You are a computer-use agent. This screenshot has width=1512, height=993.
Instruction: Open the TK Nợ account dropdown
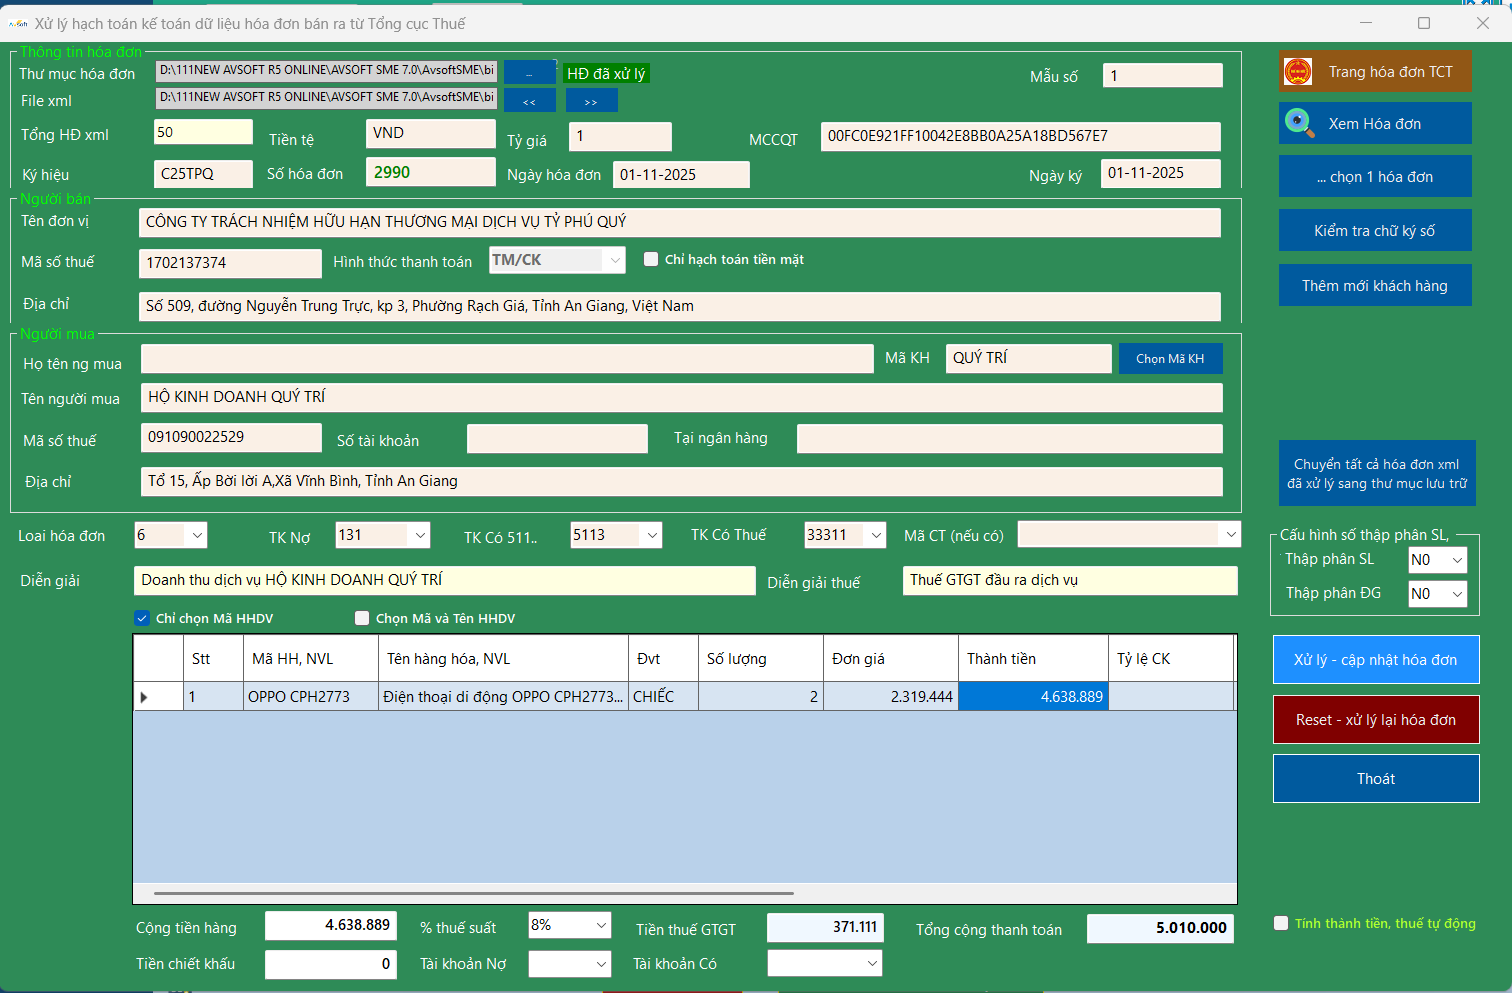click(x=419, y=536)
